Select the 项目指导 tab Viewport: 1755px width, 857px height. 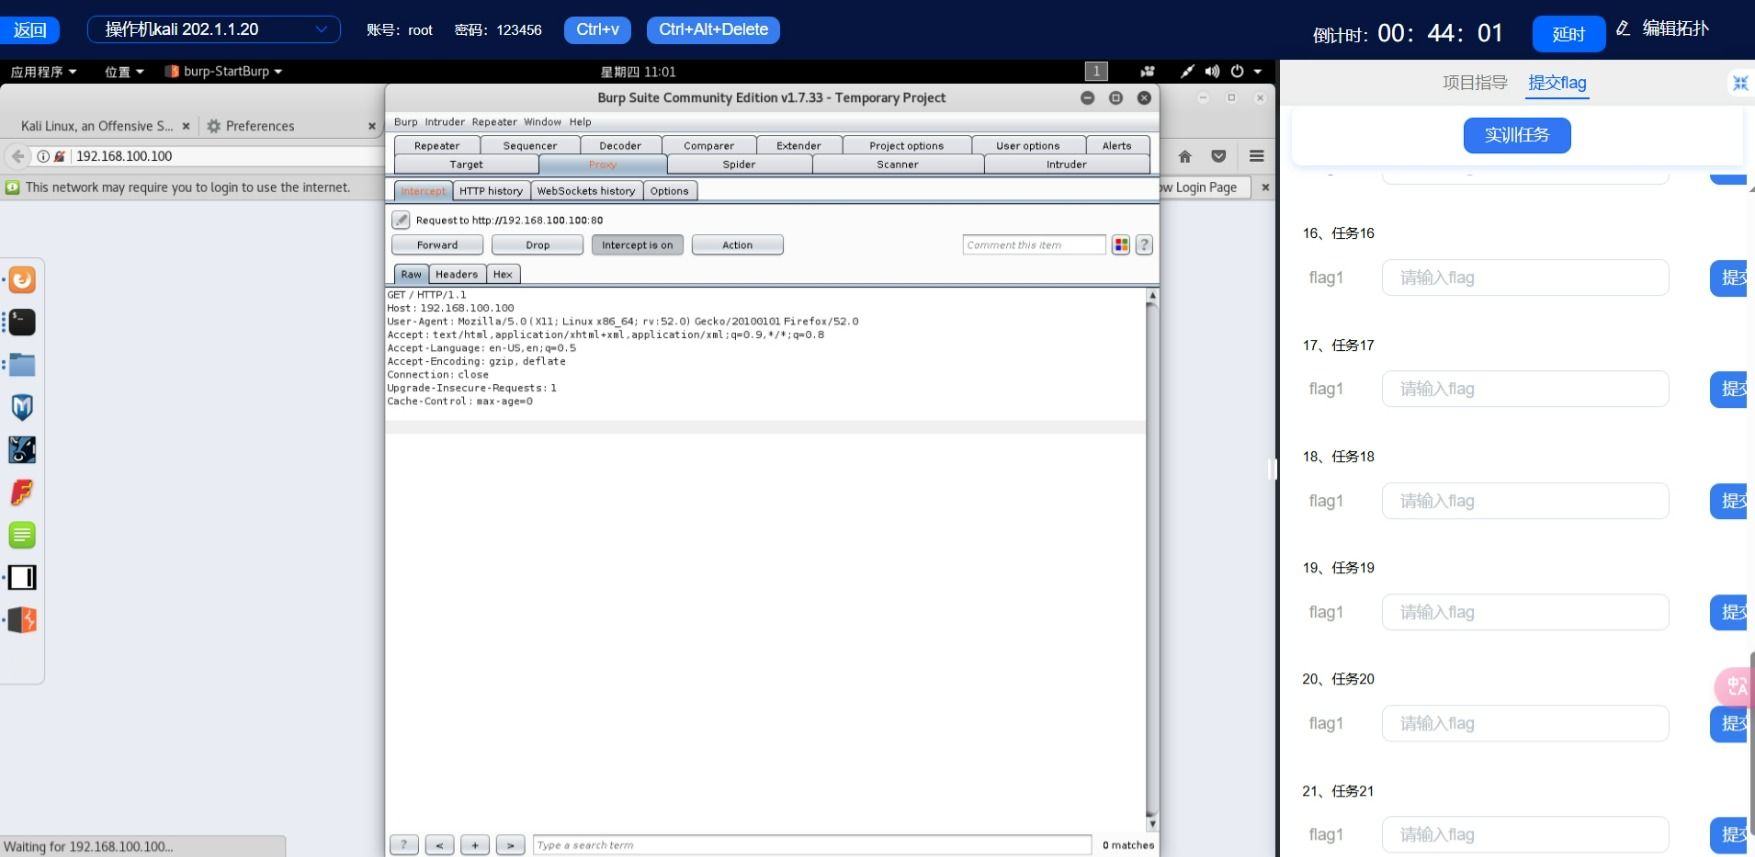(x=1475, y=83)
